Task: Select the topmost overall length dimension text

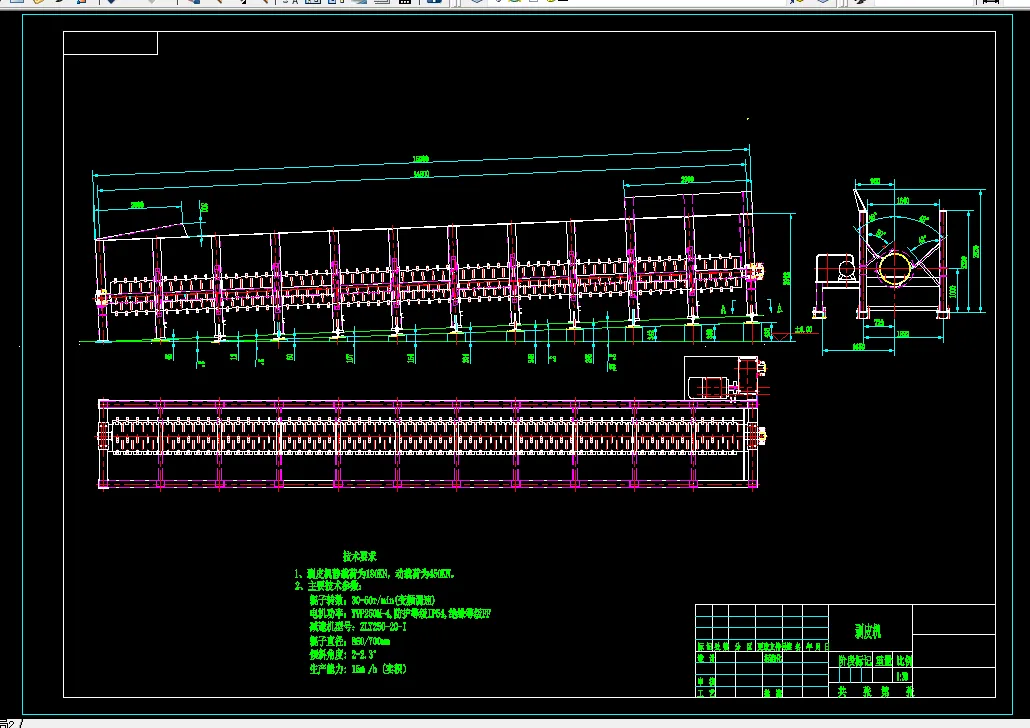Action: pos(420,160)
